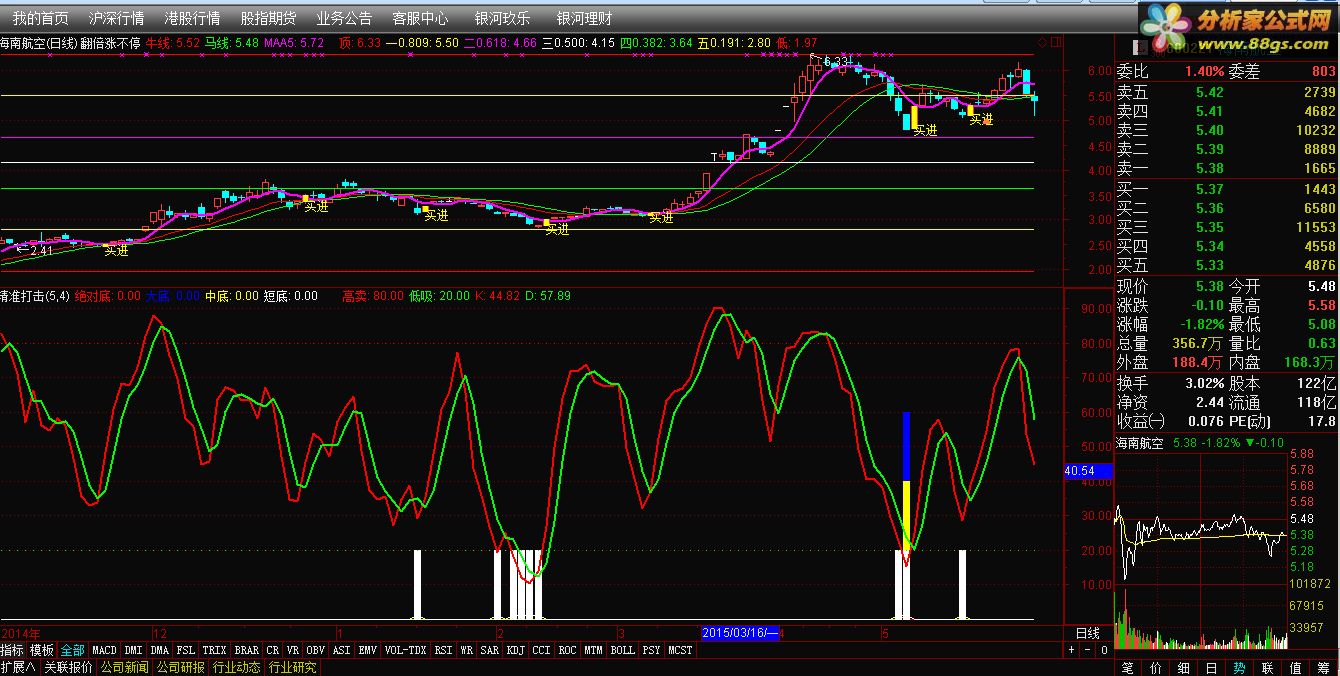
Task: Open 银河玖乐 menu item
Action: (502, 18)
